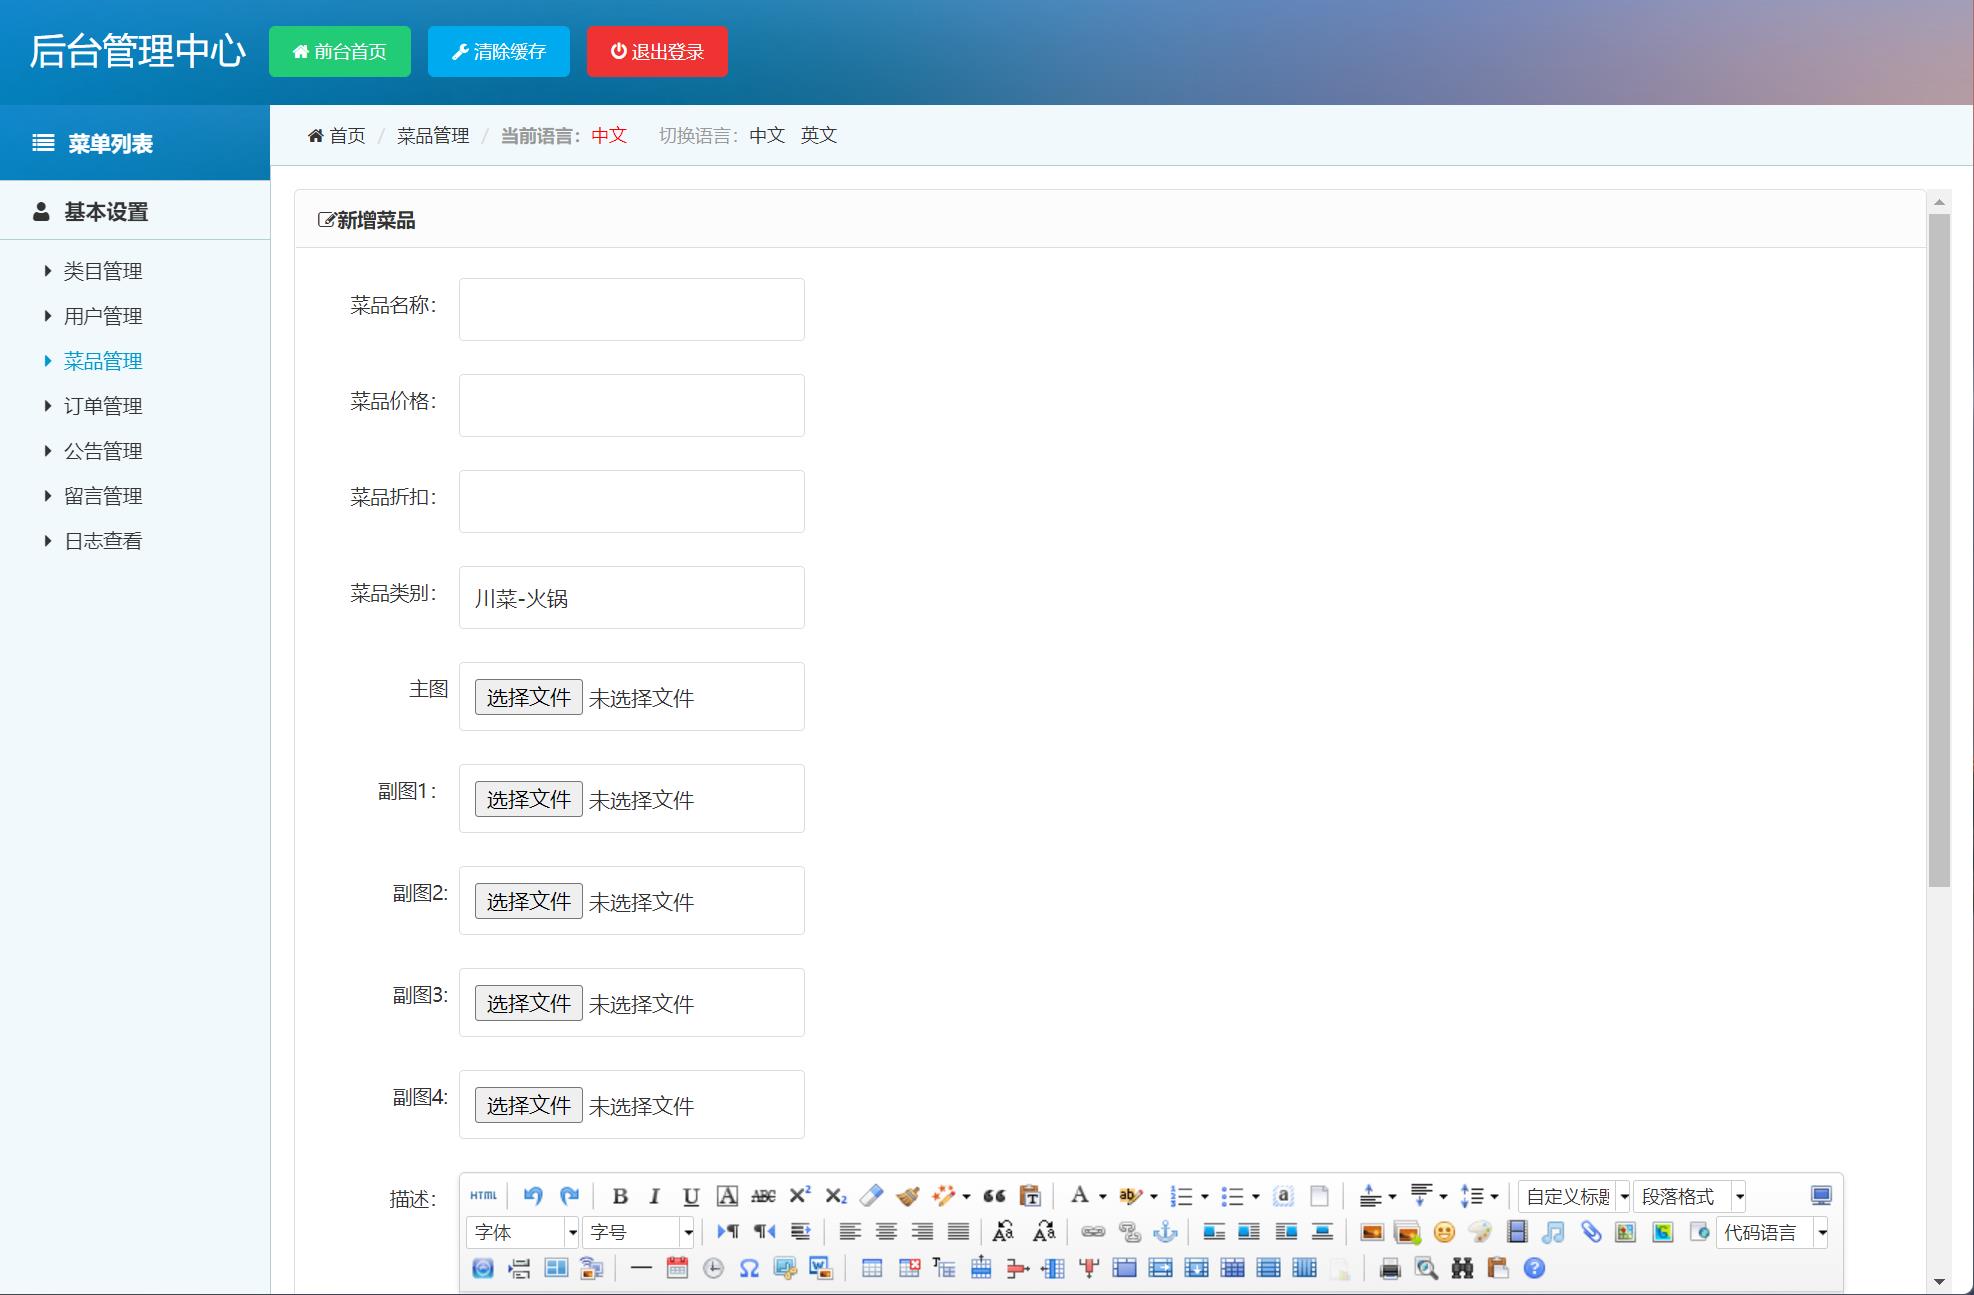Viewport: 1974px width, 1295px height.
Task: Click the attachment paperclip icon
Action: point(1590,1232)
